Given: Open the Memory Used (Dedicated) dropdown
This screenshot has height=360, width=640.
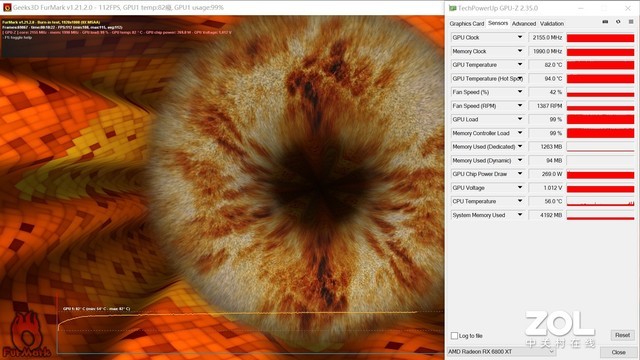Looking at the screenshot, I should pos(520,147).
